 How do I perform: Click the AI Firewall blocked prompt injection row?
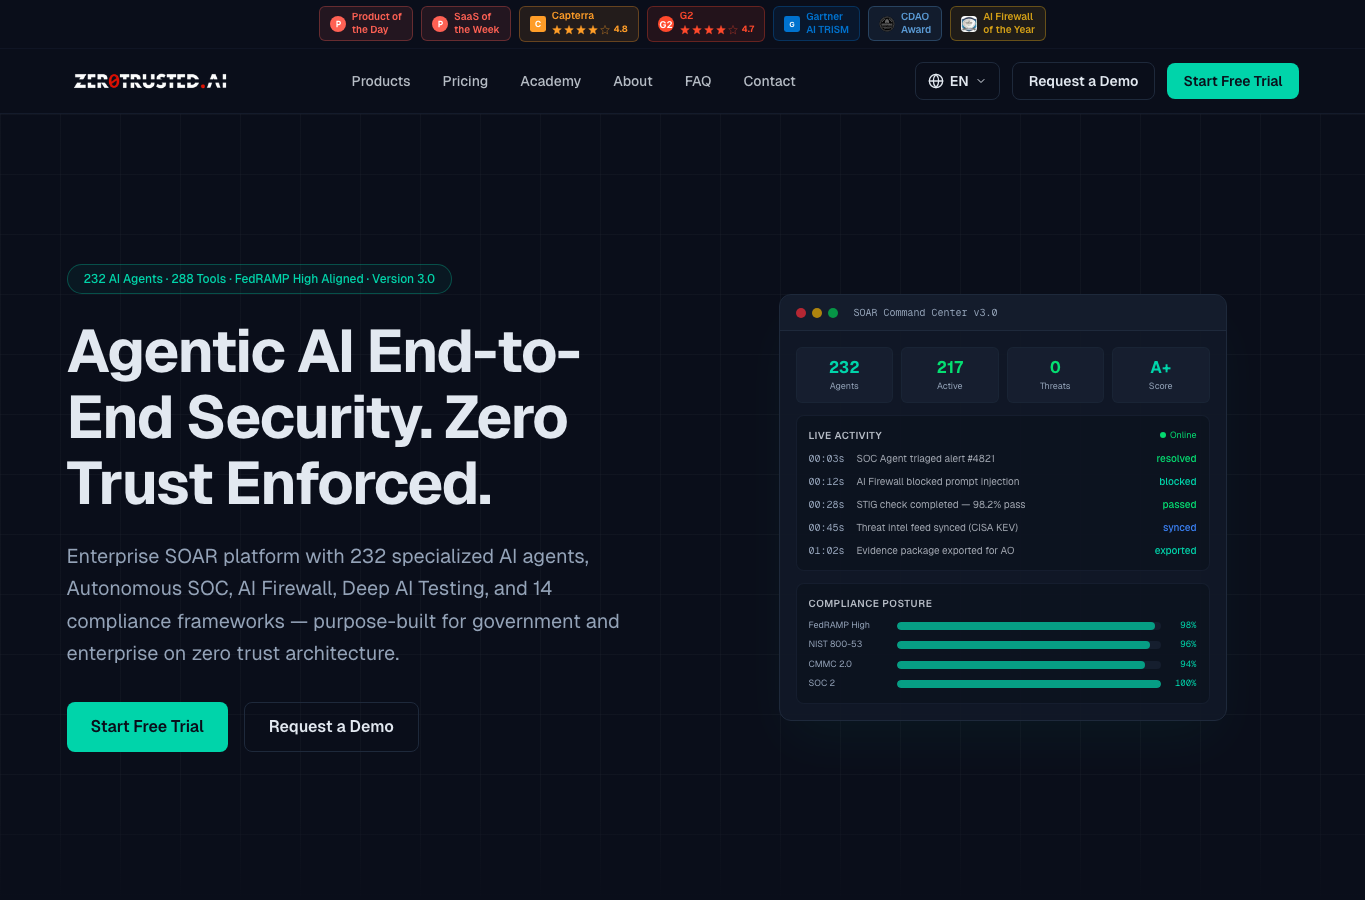click(1002, 482)
